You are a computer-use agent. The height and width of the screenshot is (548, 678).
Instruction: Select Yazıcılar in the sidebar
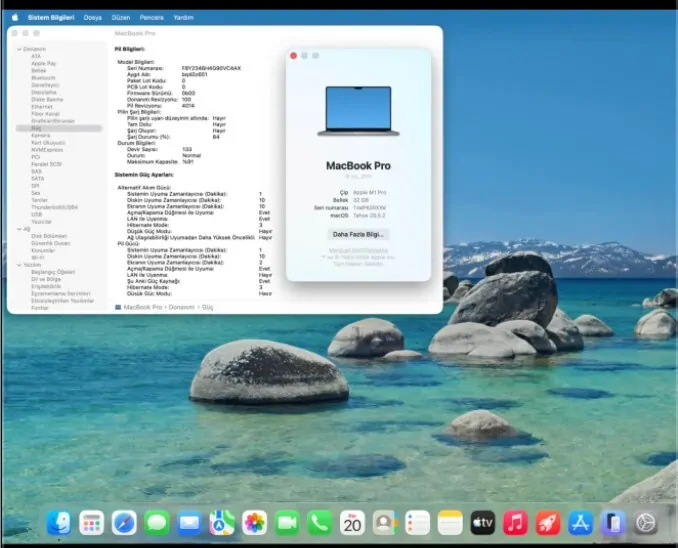coord(42,222)
